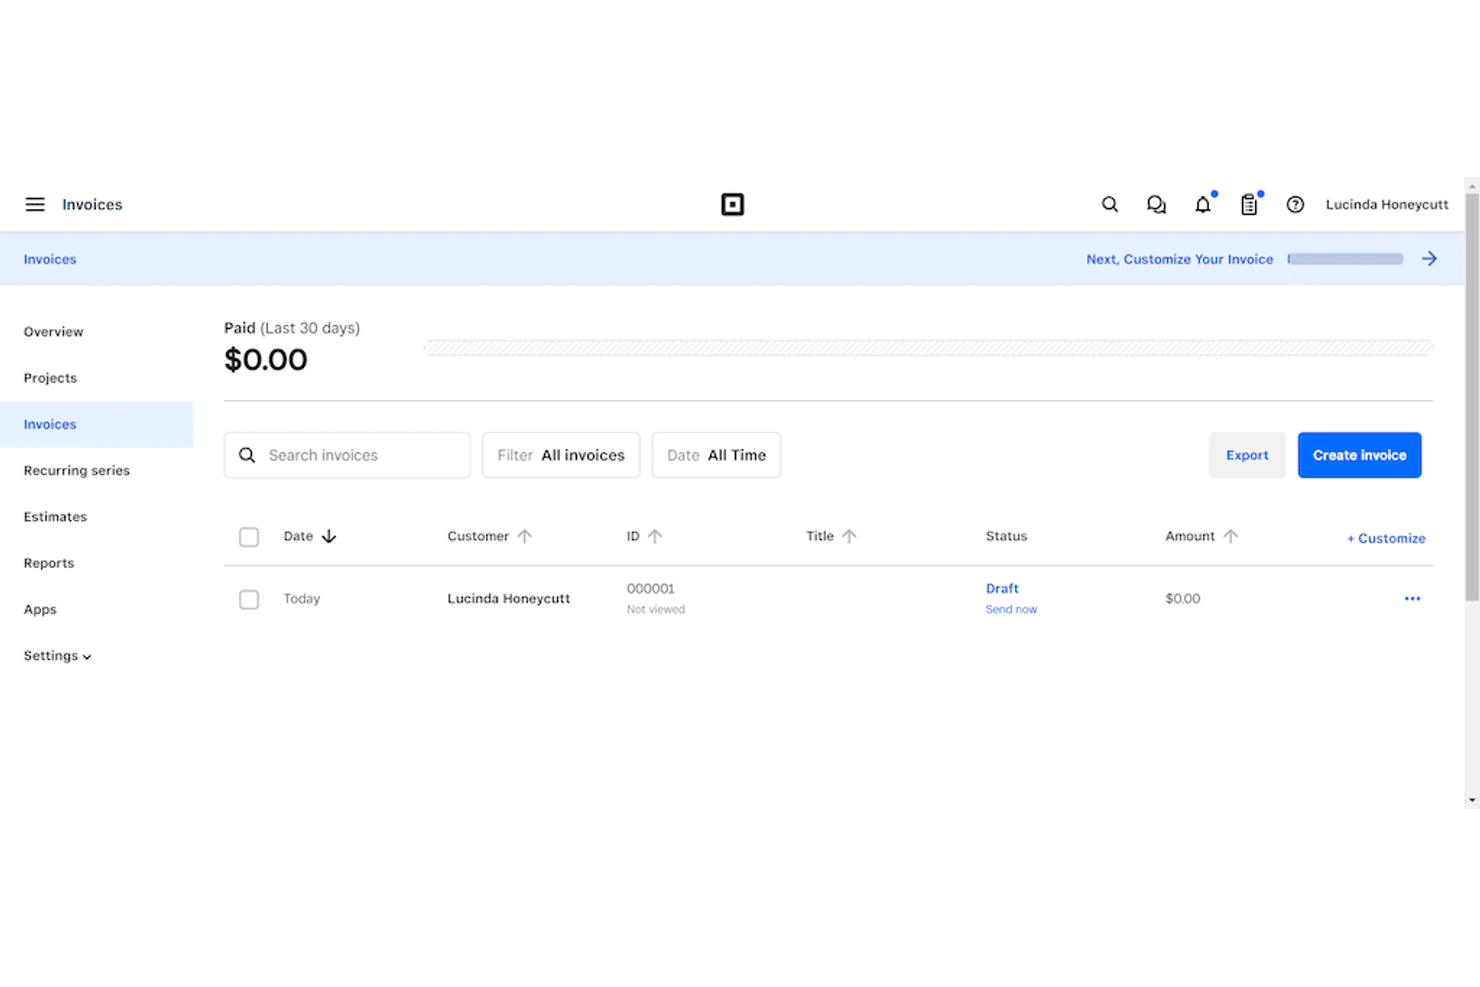Screen dimensions: 1480x987
Task: Click the Create invoice button
Action: tap(1359, 455)
